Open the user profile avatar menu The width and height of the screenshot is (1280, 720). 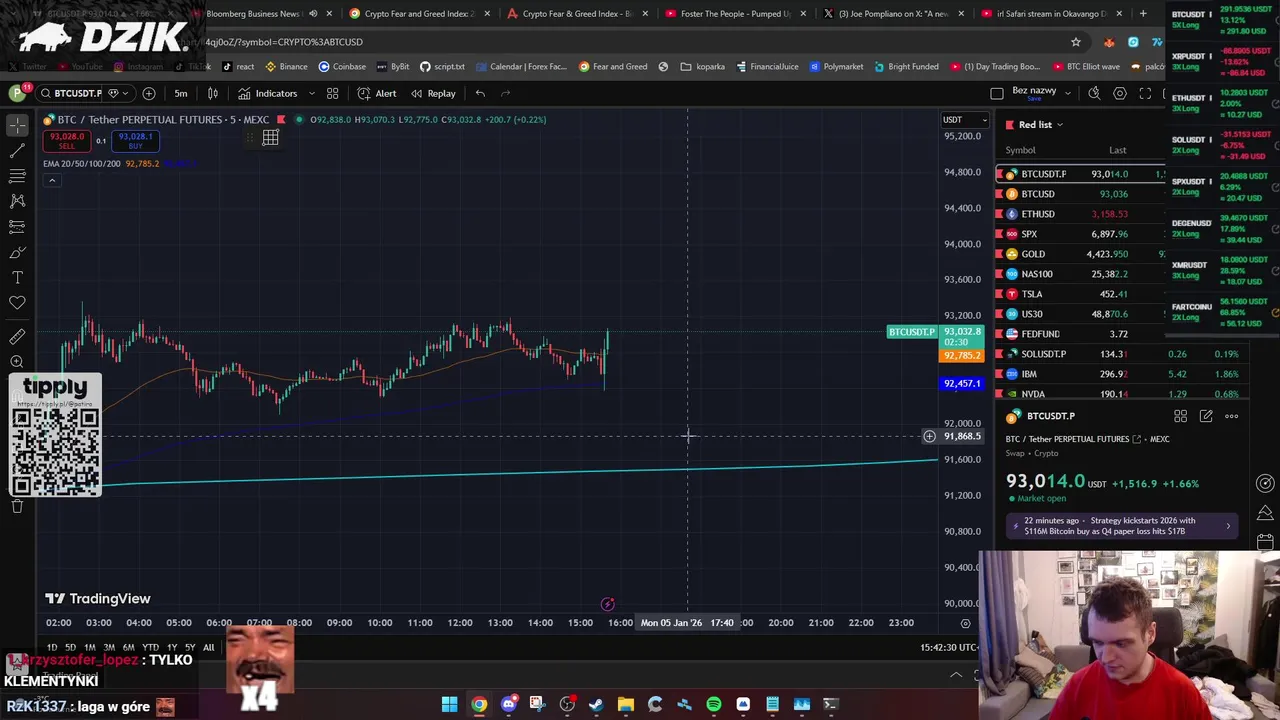tap(17, 93)
